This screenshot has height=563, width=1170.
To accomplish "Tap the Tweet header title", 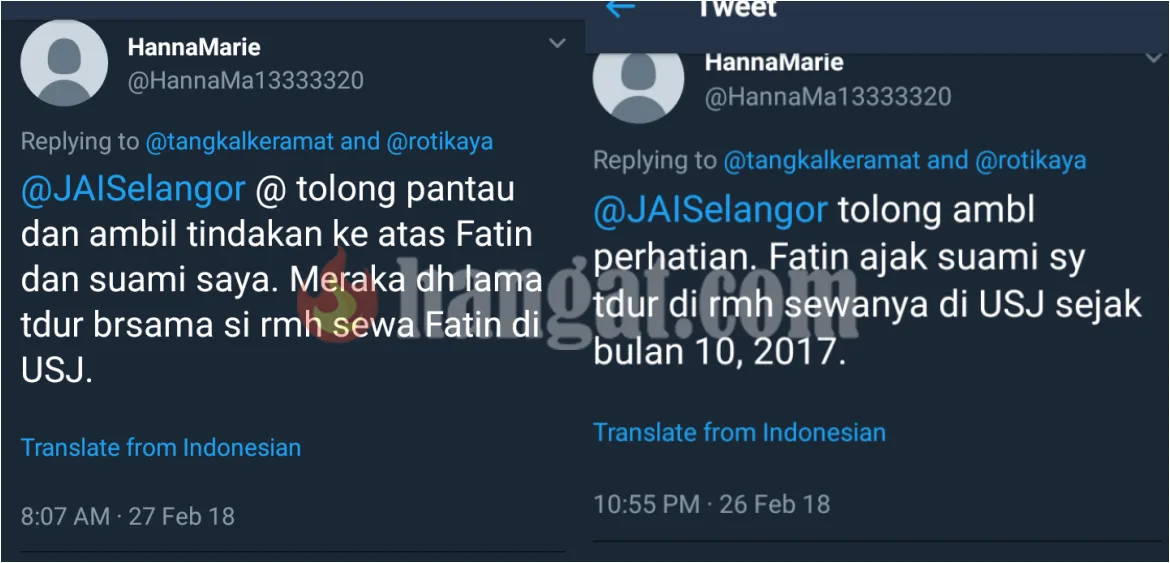I will [x=737, y=8].
